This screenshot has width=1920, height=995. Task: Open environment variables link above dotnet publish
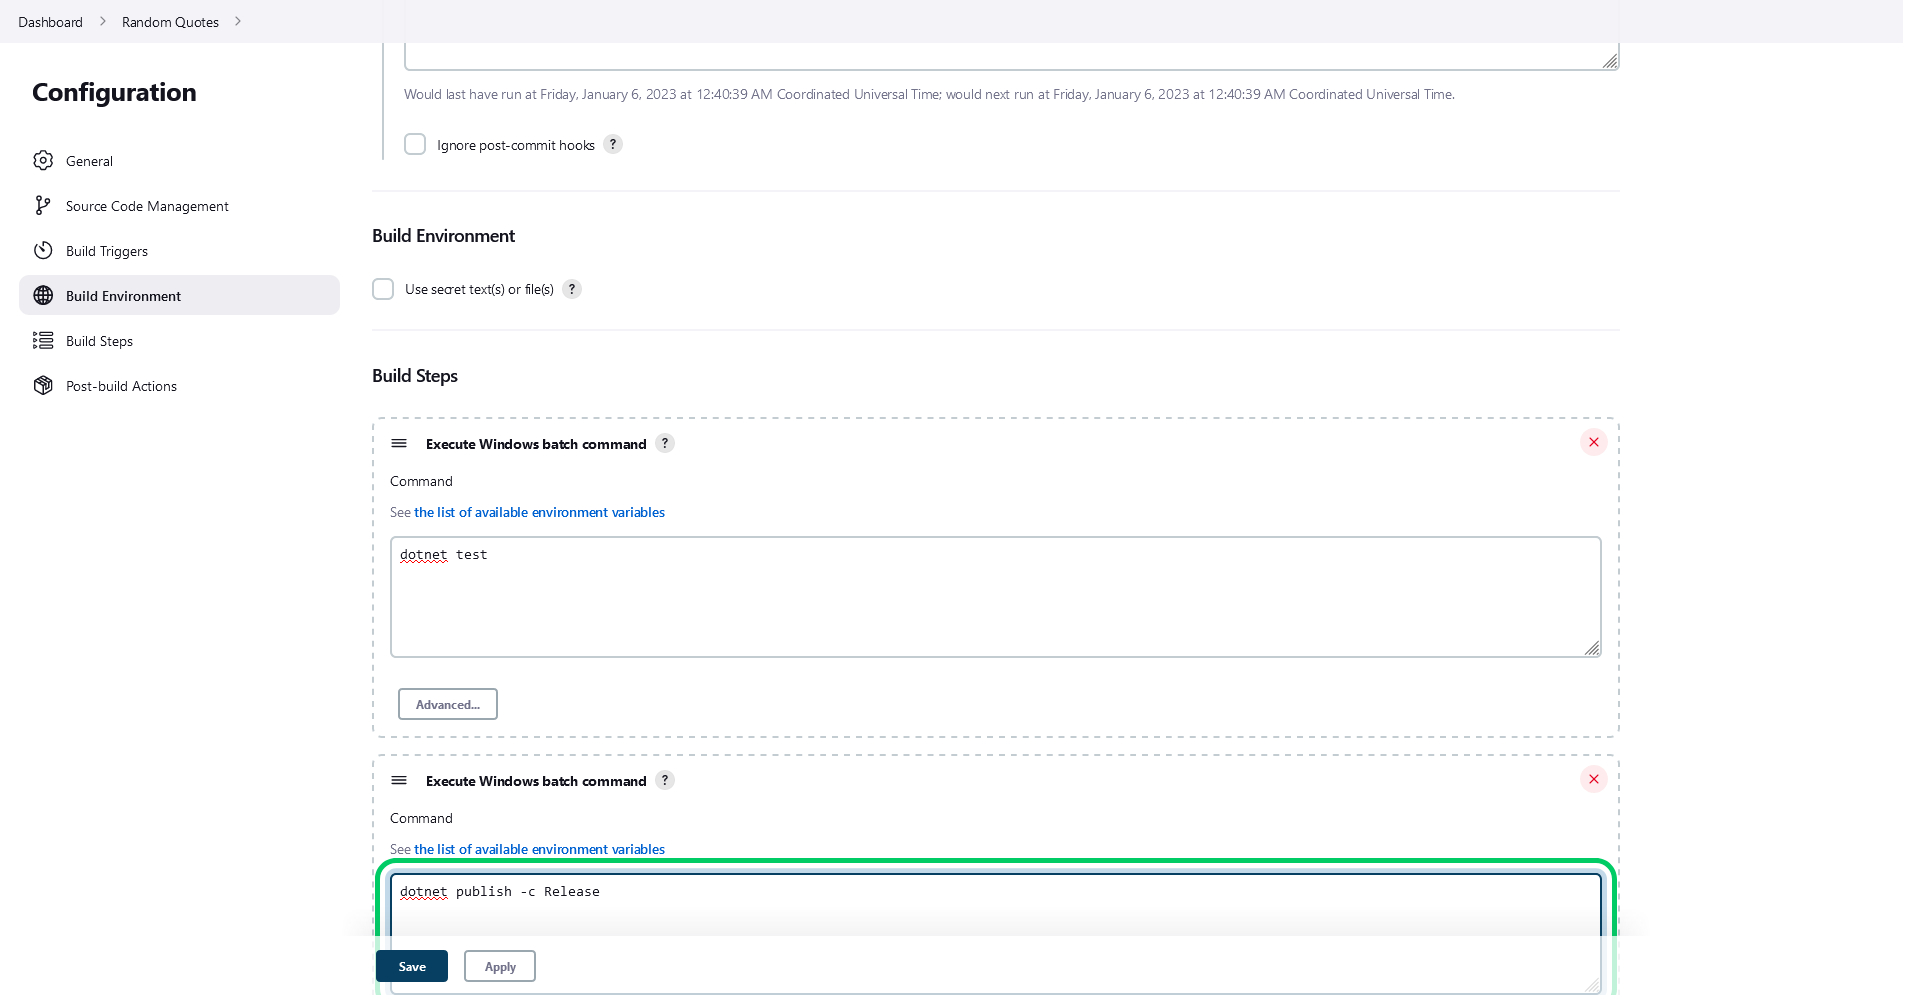pos(539,849)
